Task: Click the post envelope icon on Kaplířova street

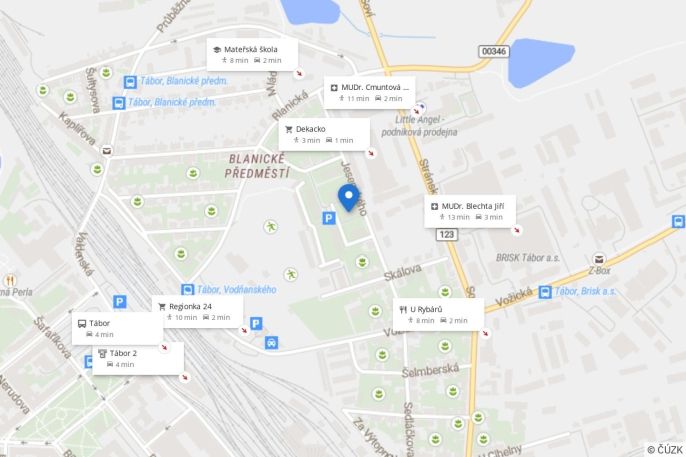Action: 106,151
